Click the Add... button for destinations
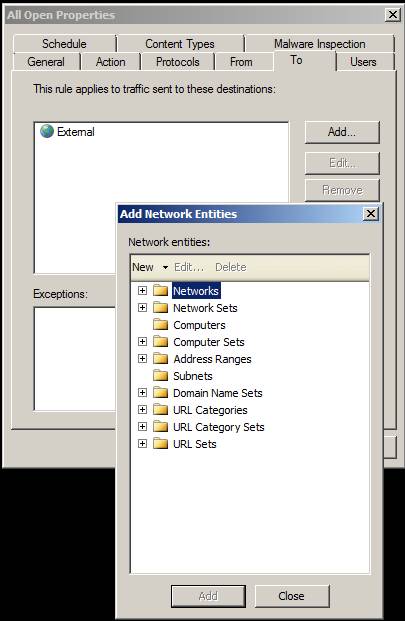Screen dimensions: 405x621 342,132
